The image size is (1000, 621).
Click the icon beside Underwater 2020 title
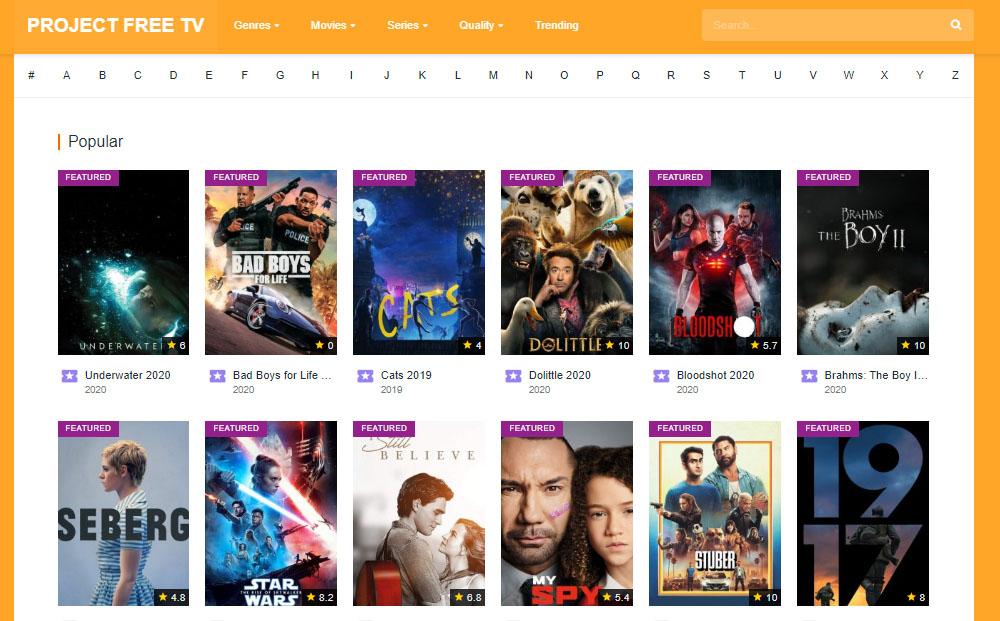pos(69,376)
